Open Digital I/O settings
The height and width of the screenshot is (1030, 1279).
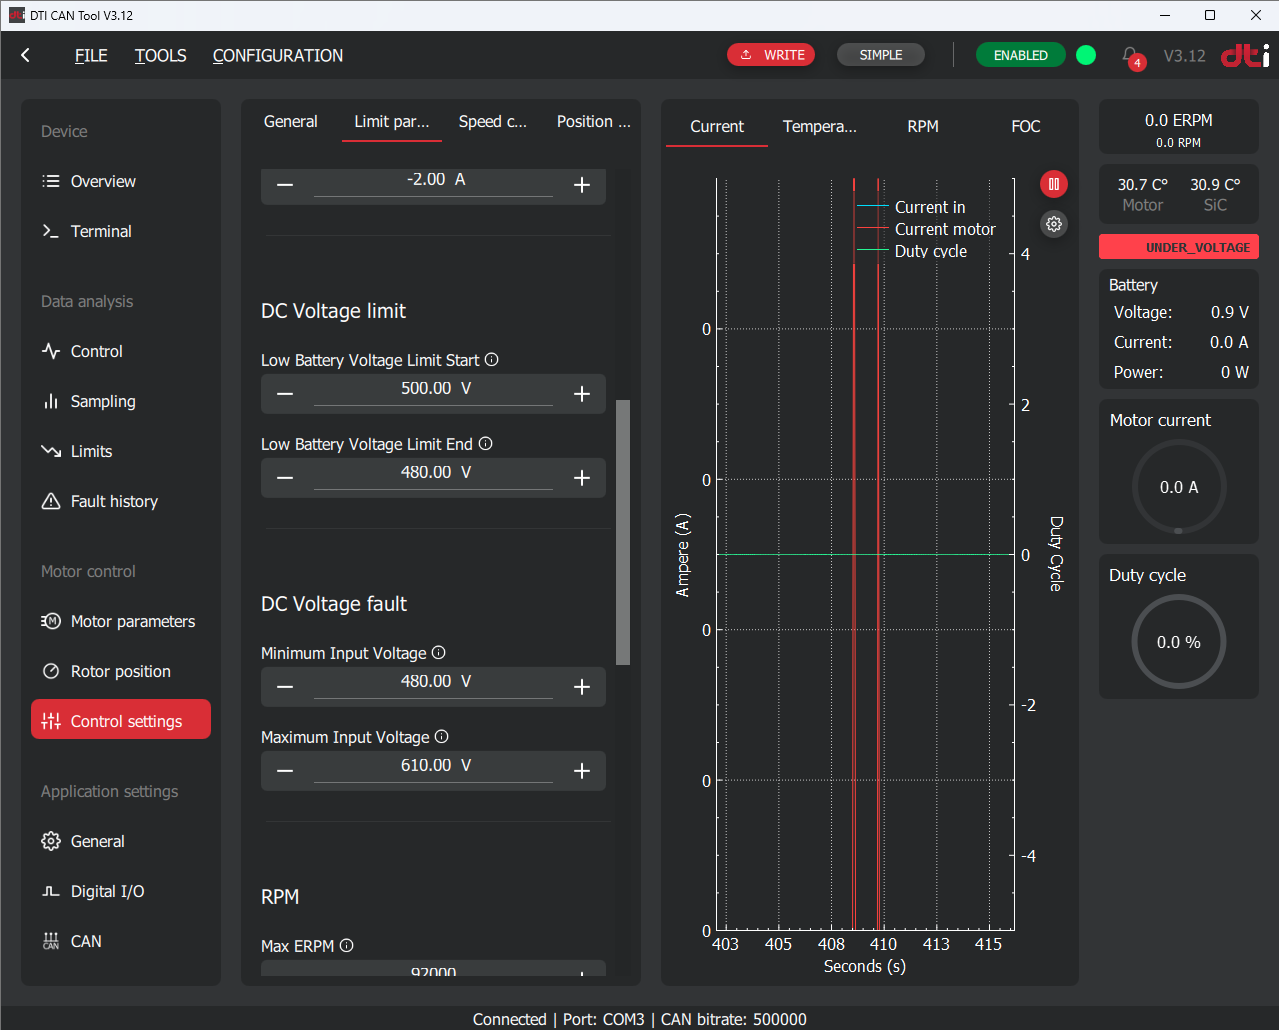pos(121,891)
